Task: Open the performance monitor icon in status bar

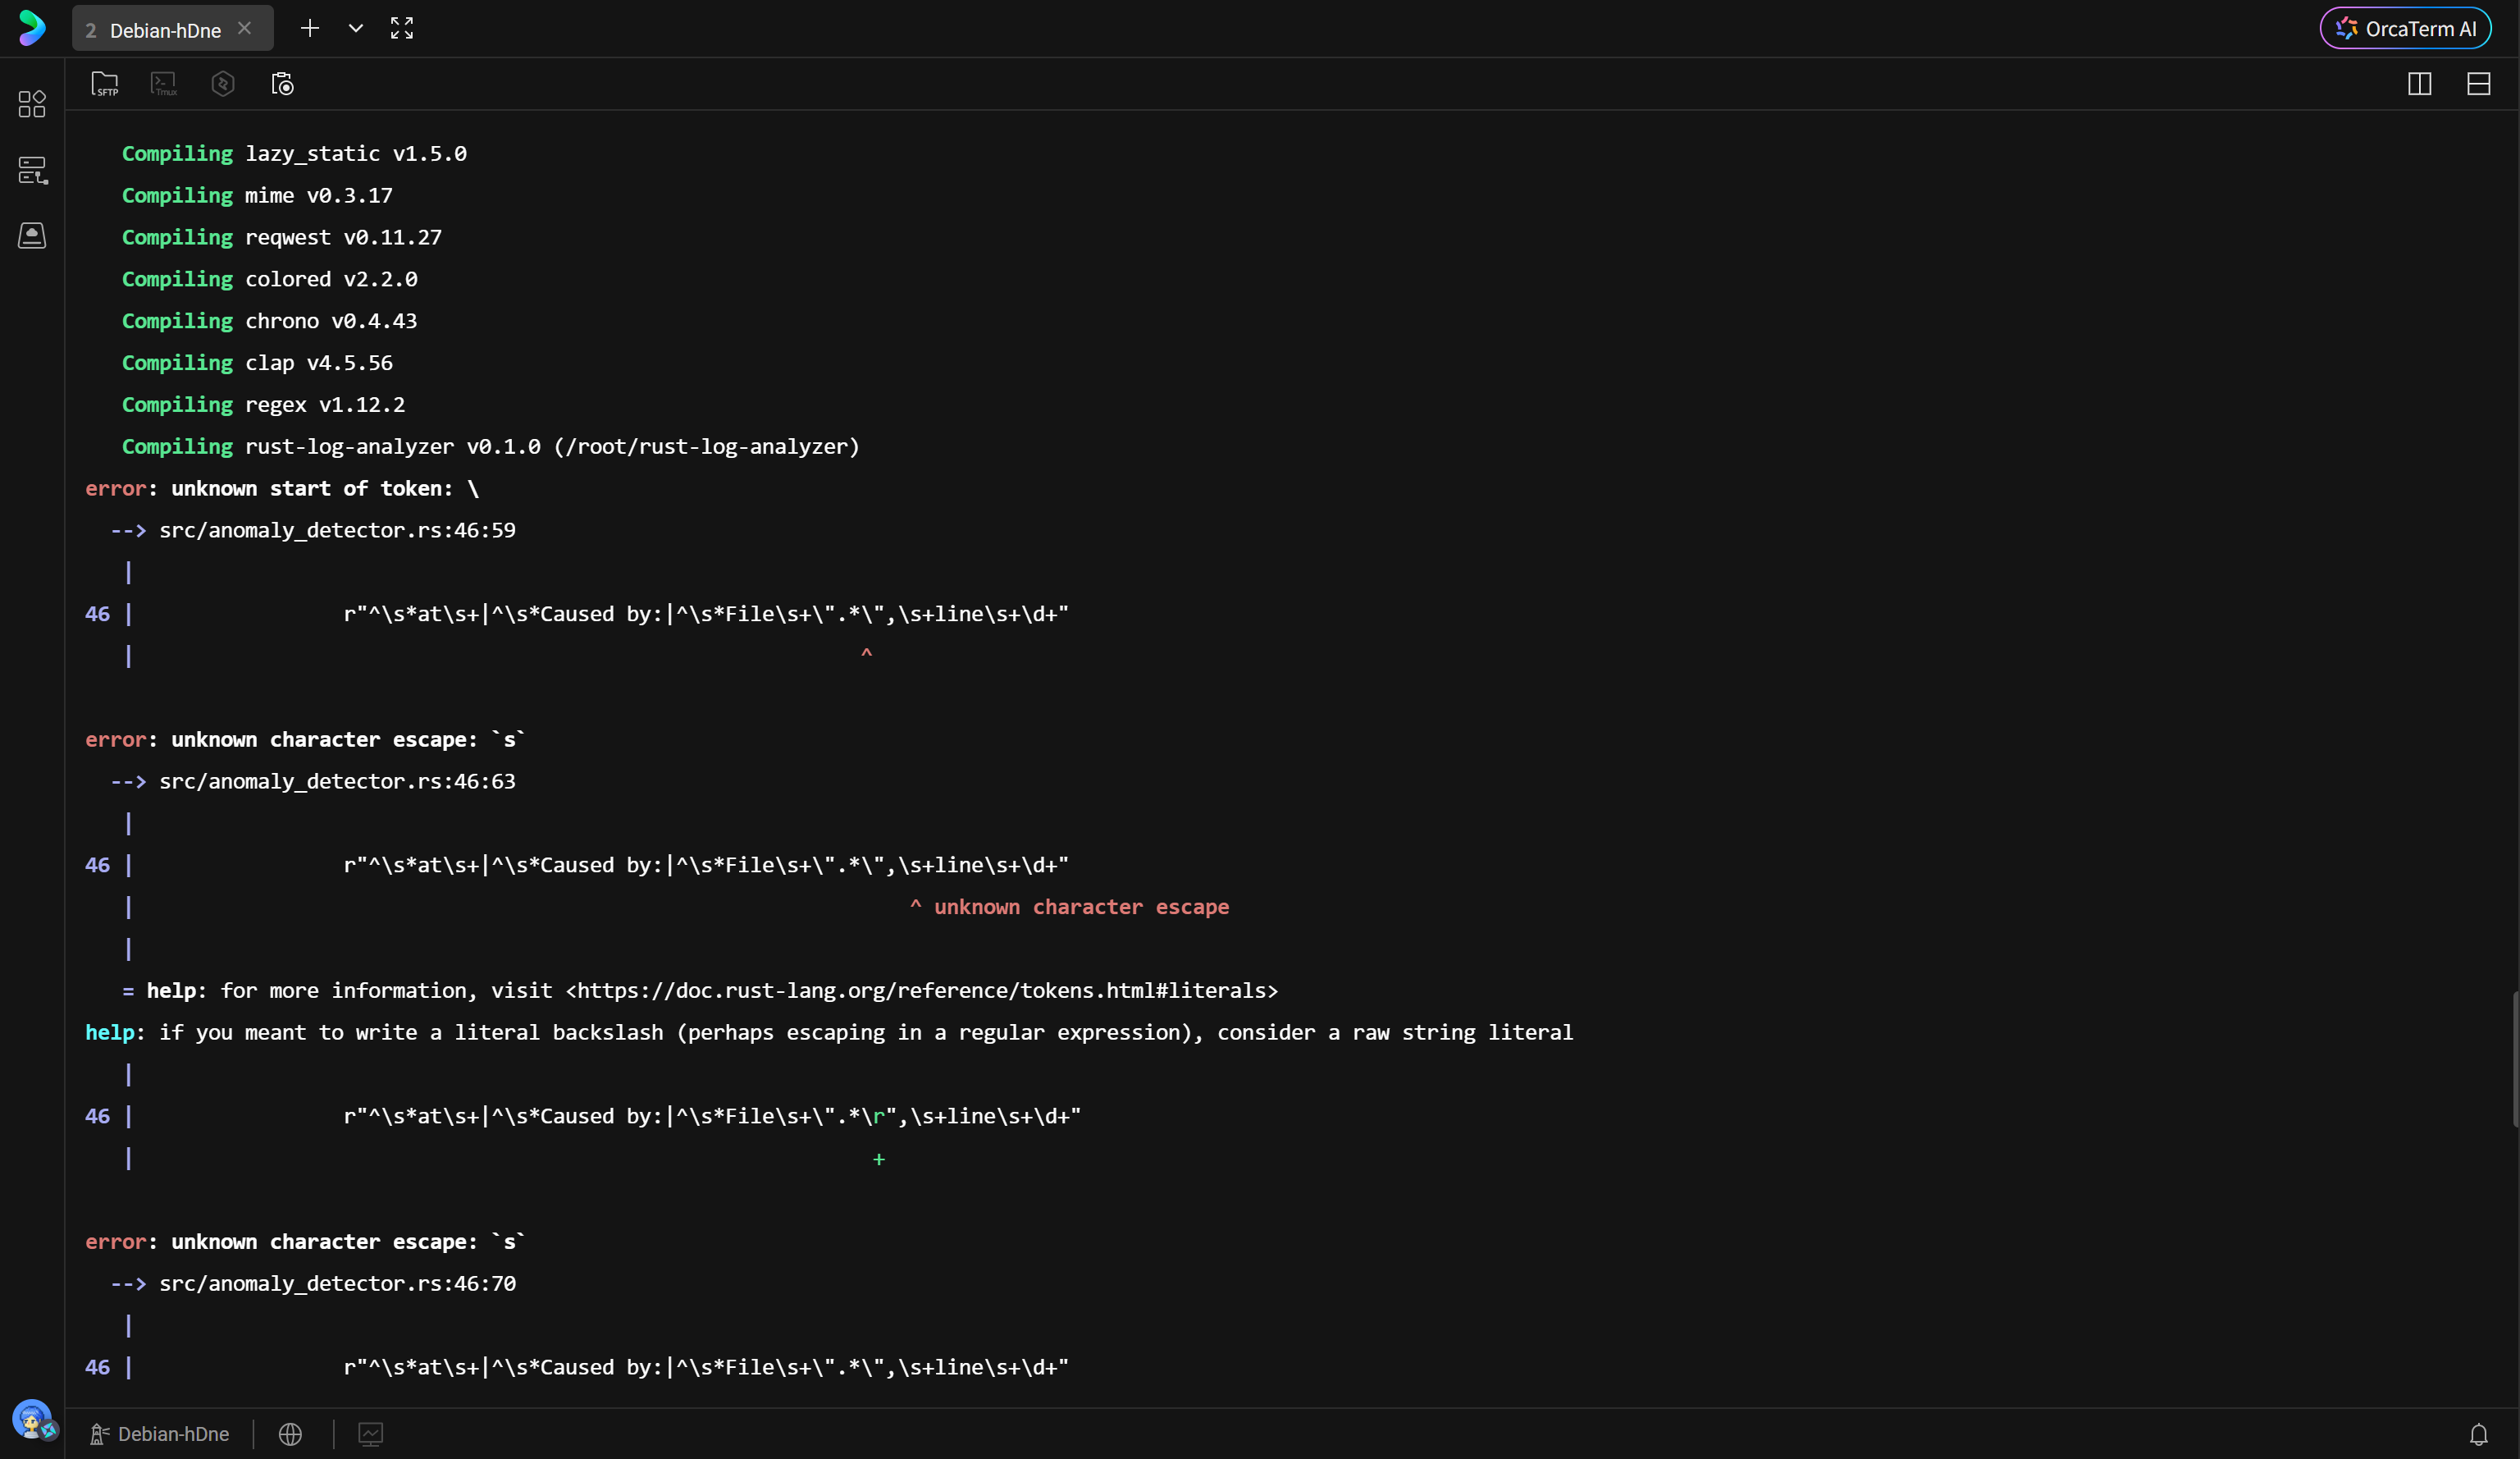Action: 370,1434
